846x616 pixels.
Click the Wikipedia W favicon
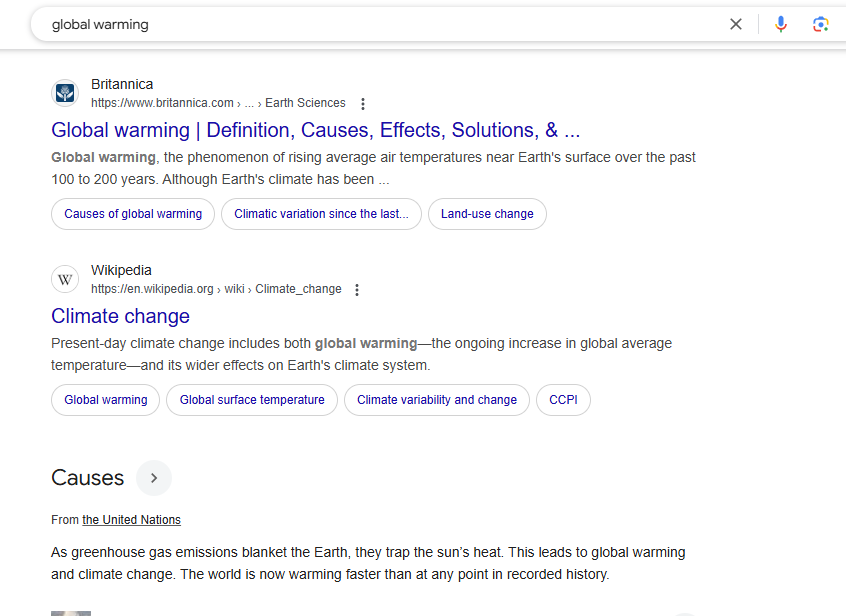(x=65, y=279)
